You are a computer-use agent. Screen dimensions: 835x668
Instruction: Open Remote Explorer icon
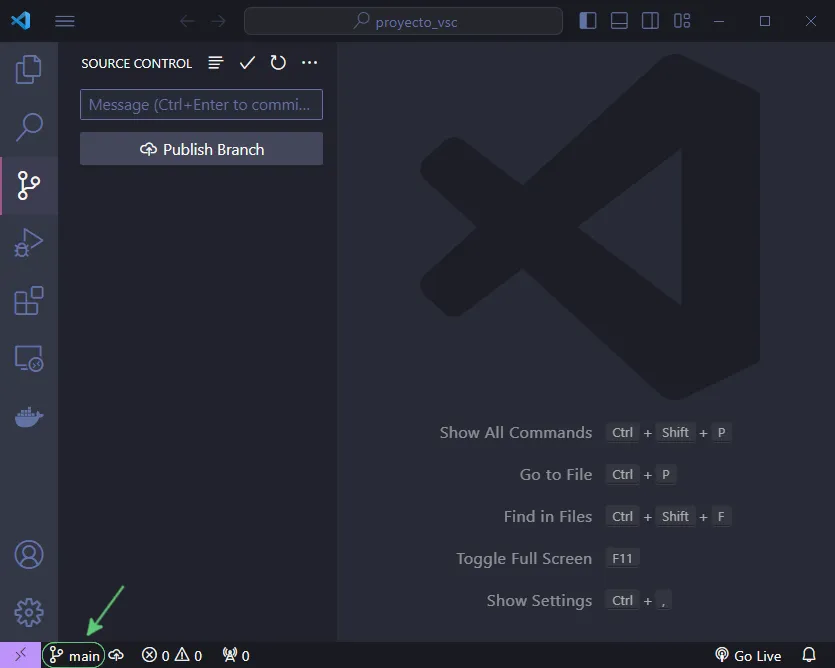point(29,359)
